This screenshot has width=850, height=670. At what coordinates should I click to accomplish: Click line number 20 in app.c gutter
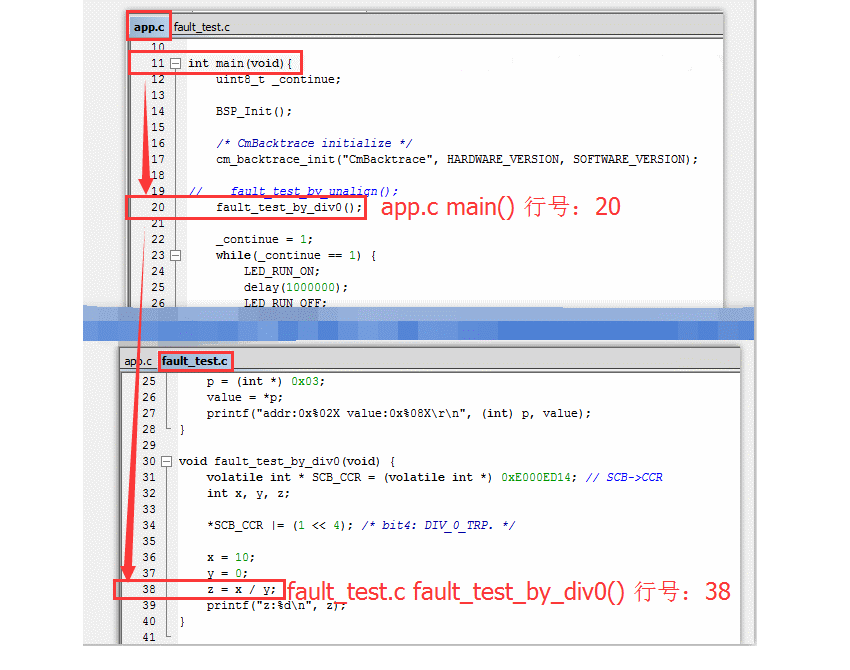[x=157, y=207]
